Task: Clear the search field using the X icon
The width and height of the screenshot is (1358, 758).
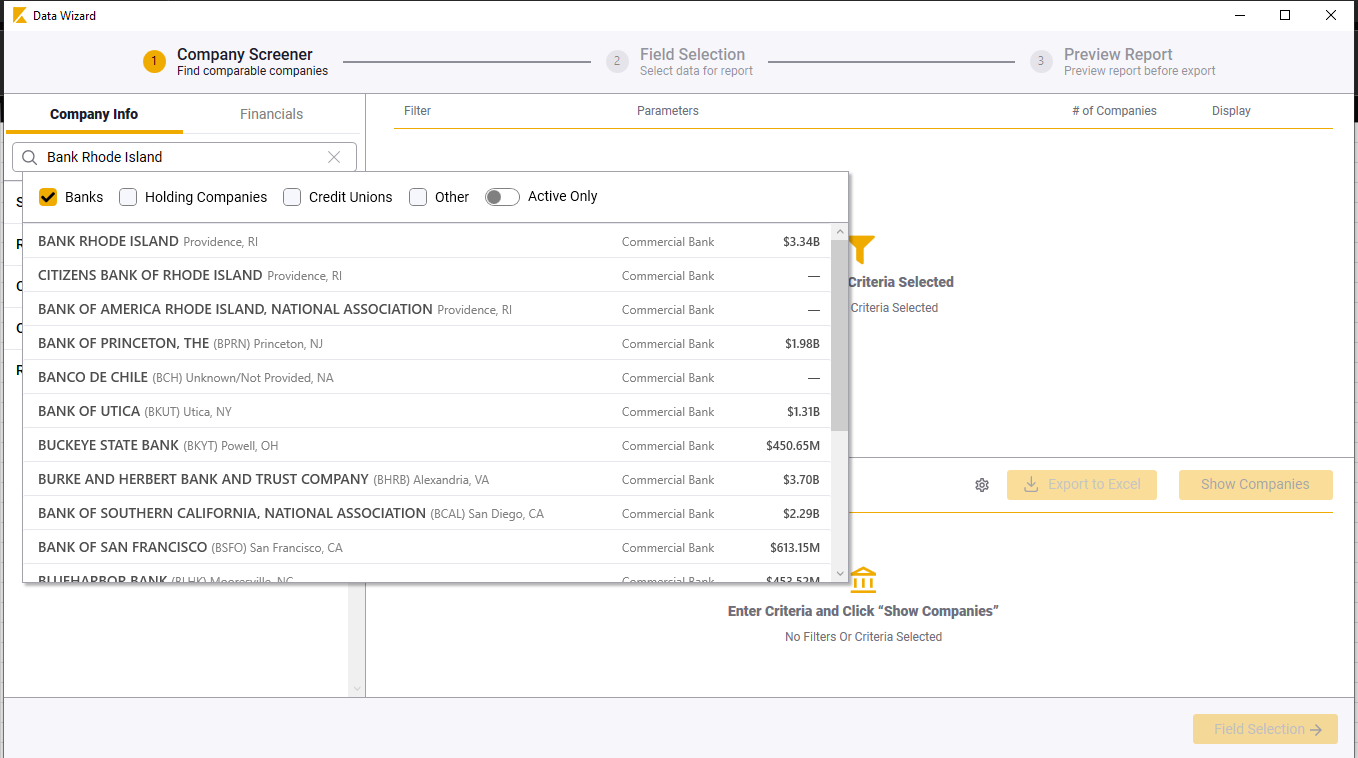Action: 334,157
